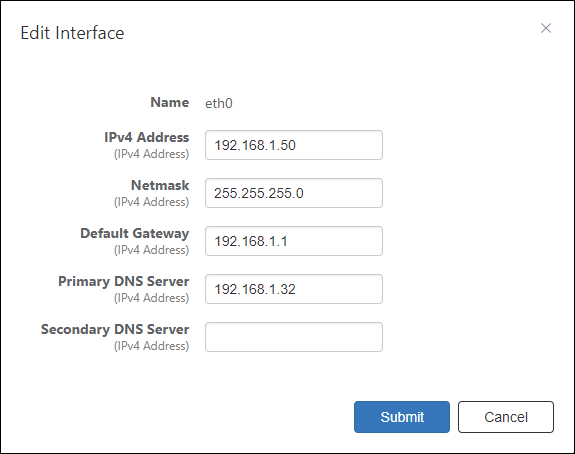575x454 pixels.
Task: Focus the IPv4 Address field showing 192.168.1.50
Action: (294, 145)
